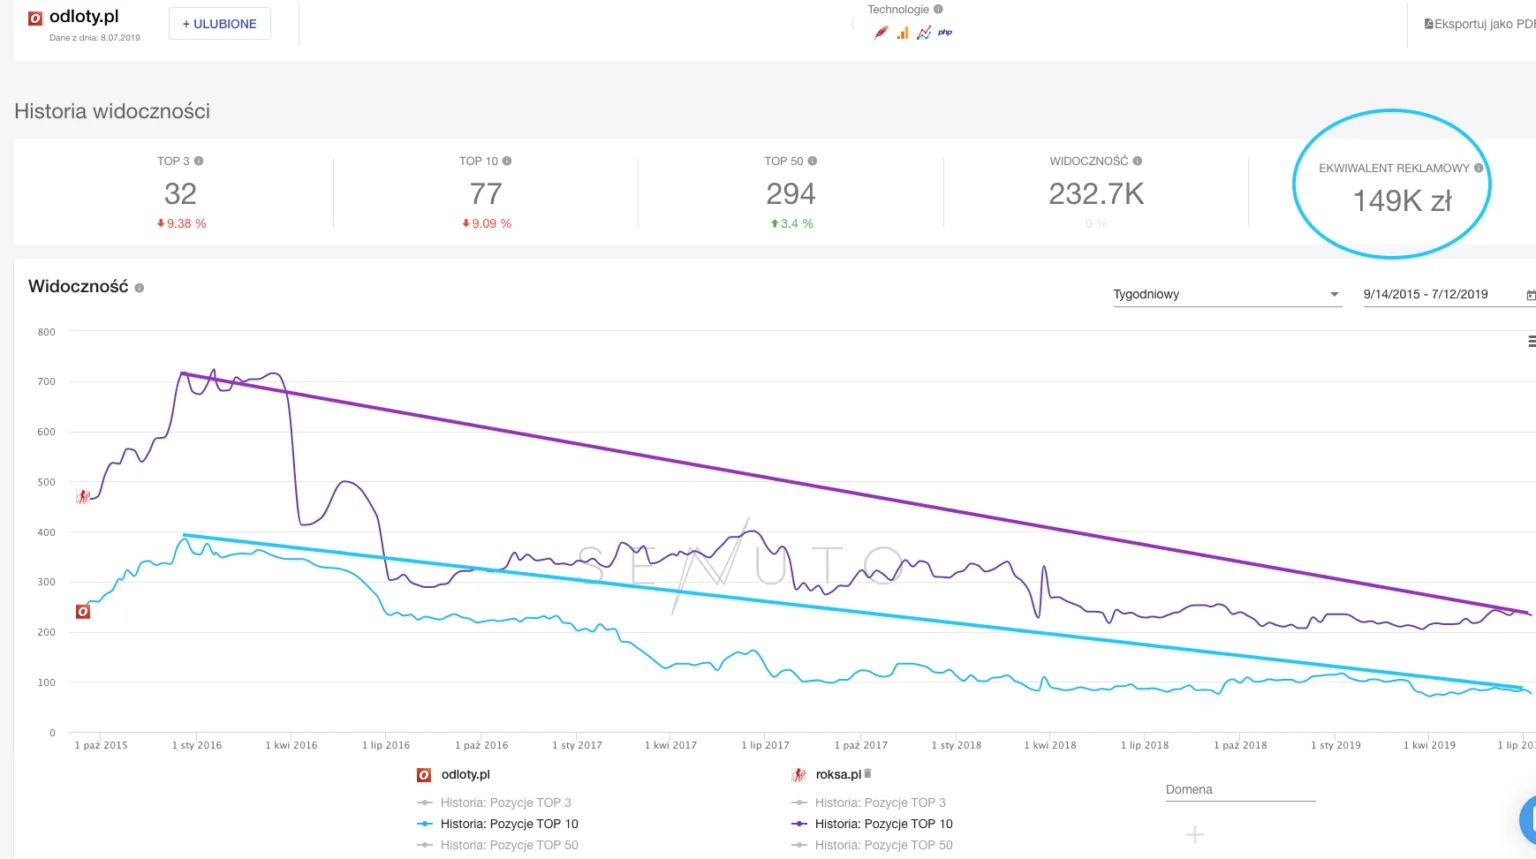Click the plus icon to add domain
This screenshot has height=859, width=1536.
tap(1194, 834)
